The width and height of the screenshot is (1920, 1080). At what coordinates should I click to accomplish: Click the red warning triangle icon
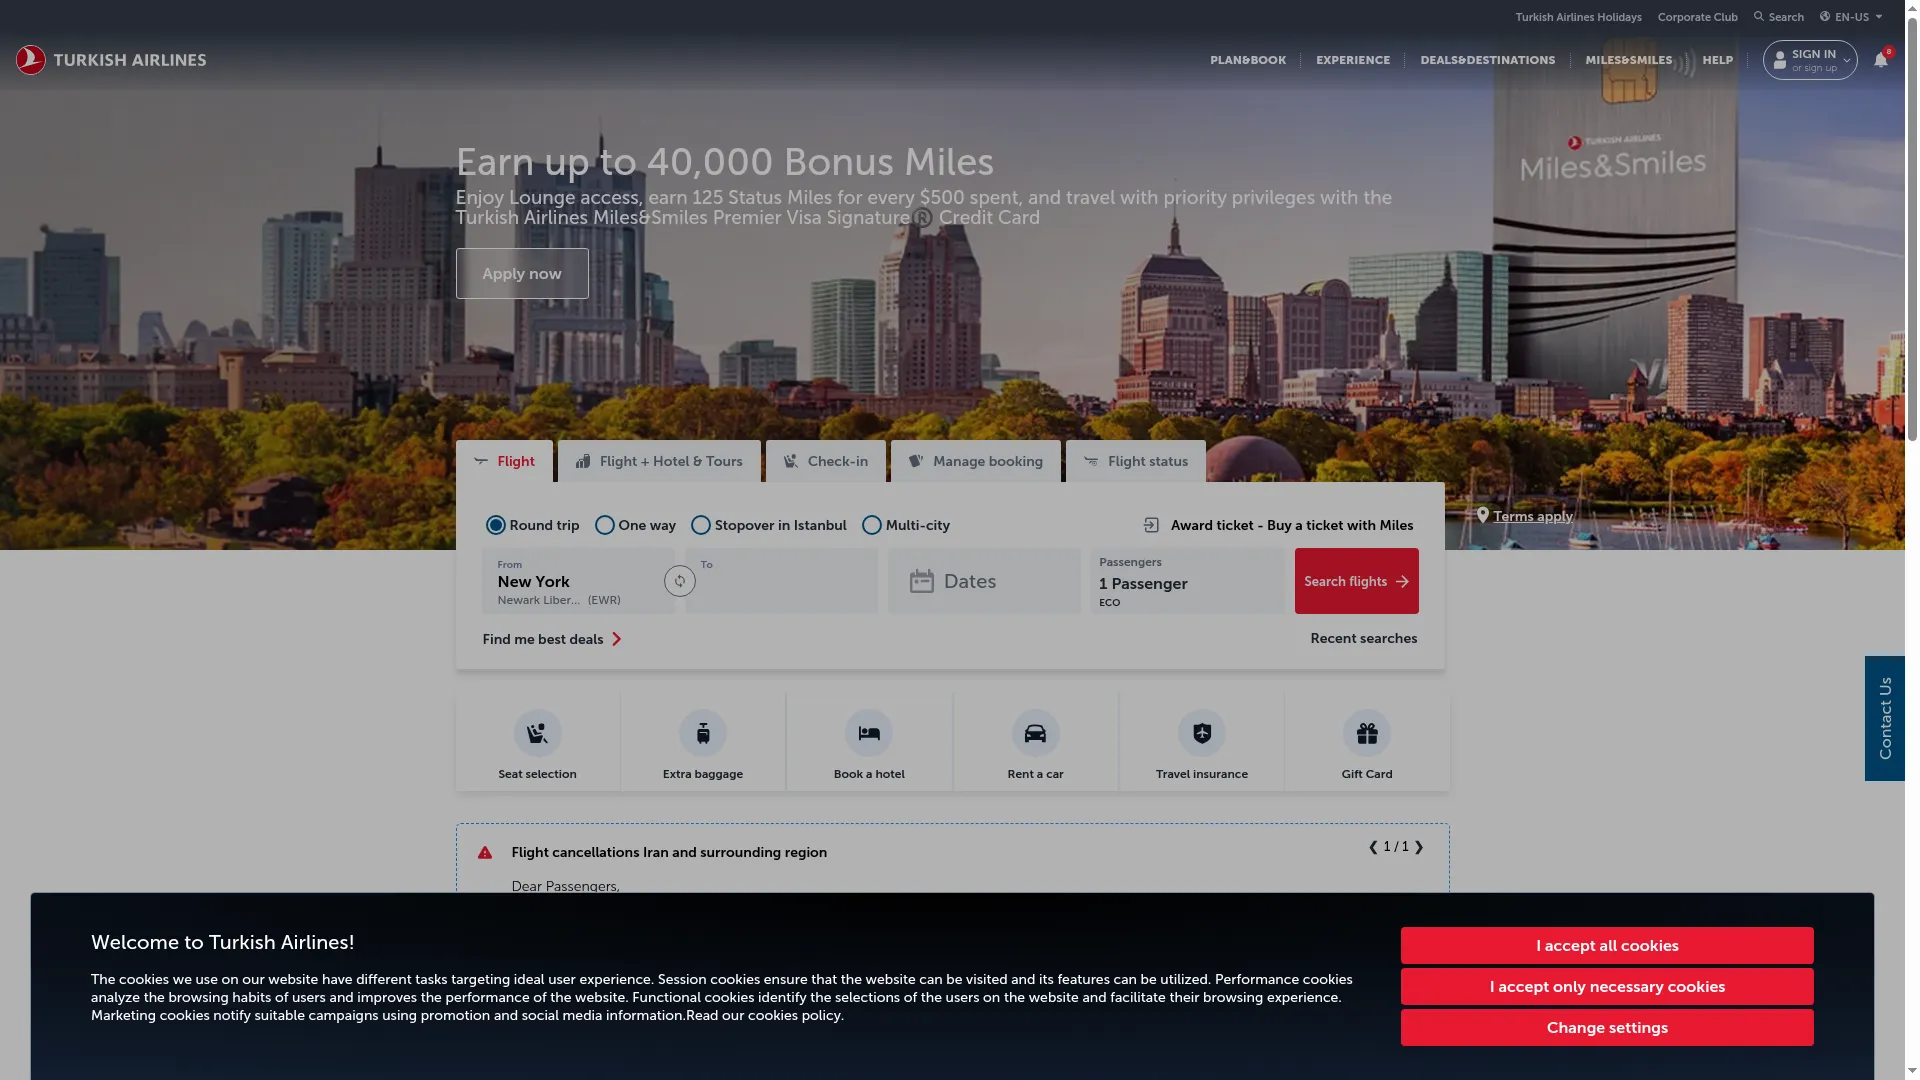[x=485, y=853]
